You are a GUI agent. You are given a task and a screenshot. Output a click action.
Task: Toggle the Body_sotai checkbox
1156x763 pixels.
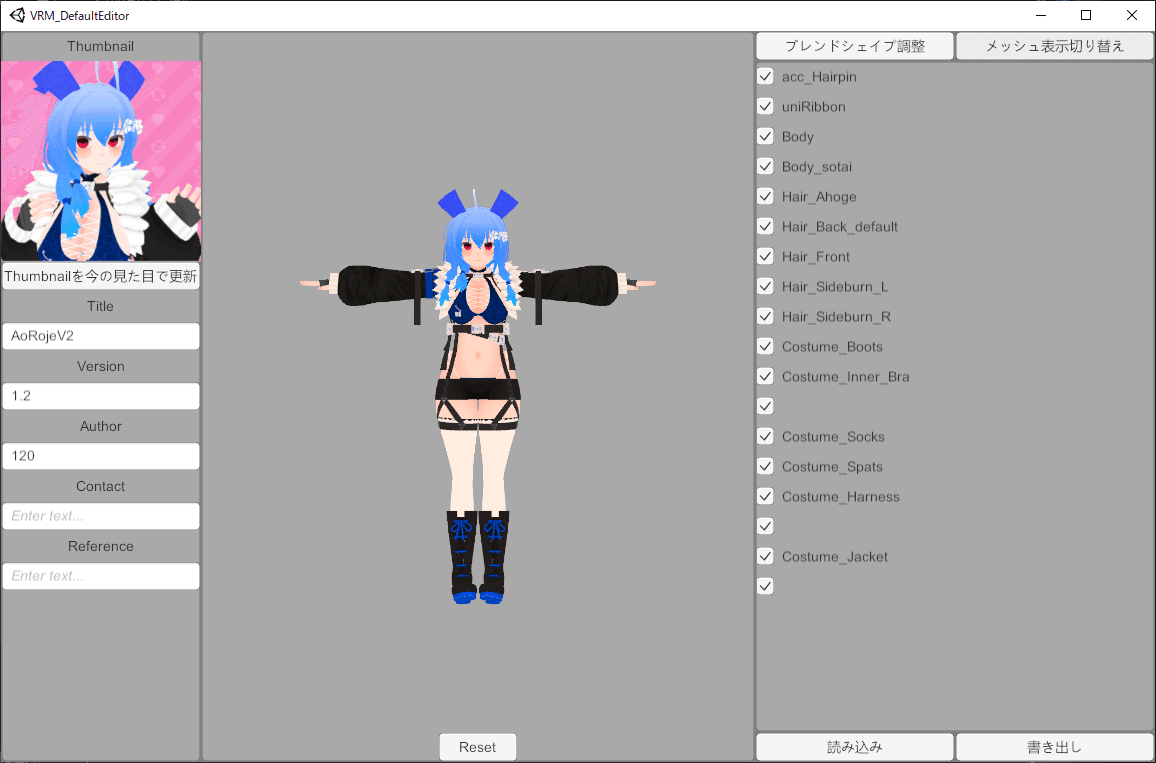coord(765,167)
